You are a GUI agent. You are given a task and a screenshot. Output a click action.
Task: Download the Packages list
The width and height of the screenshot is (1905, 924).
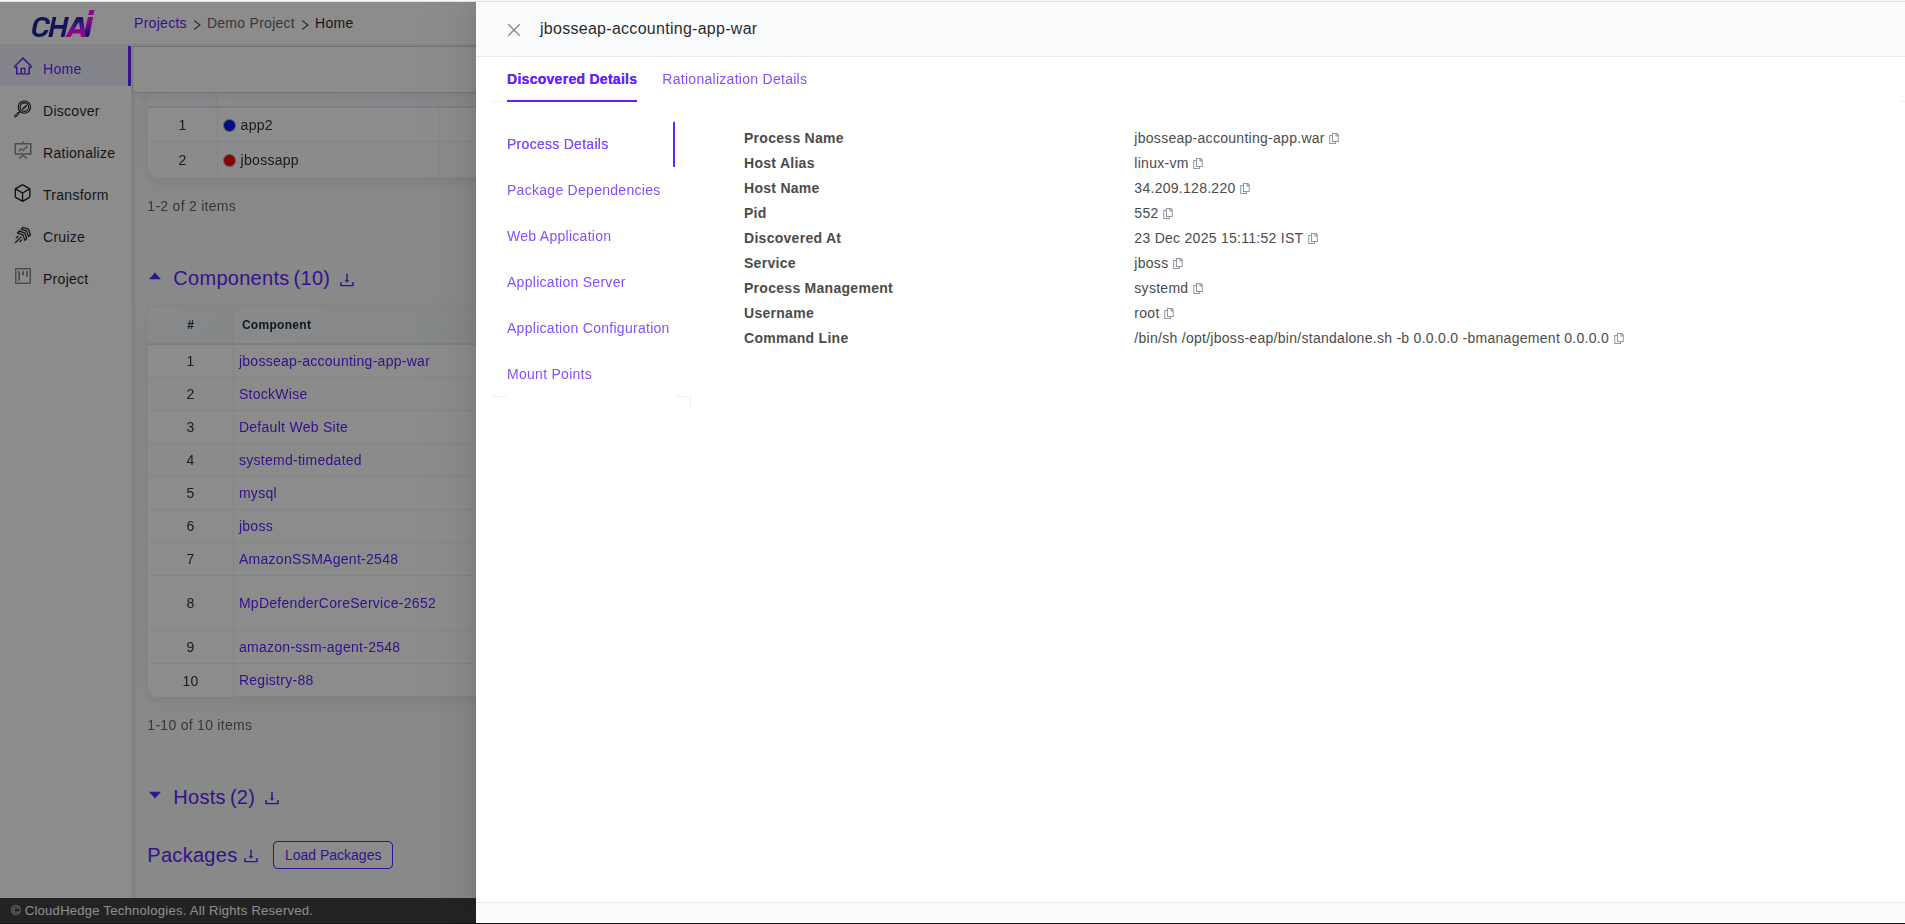click(x=251, y=856)
